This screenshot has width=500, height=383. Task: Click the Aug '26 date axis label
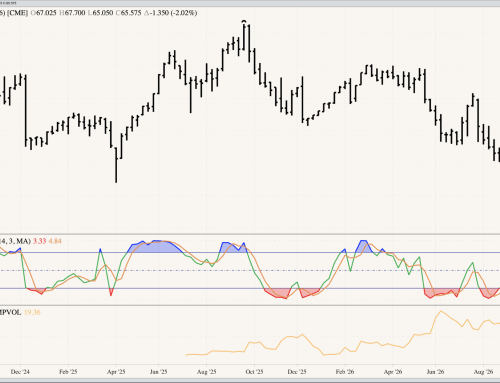coord(483,372)
